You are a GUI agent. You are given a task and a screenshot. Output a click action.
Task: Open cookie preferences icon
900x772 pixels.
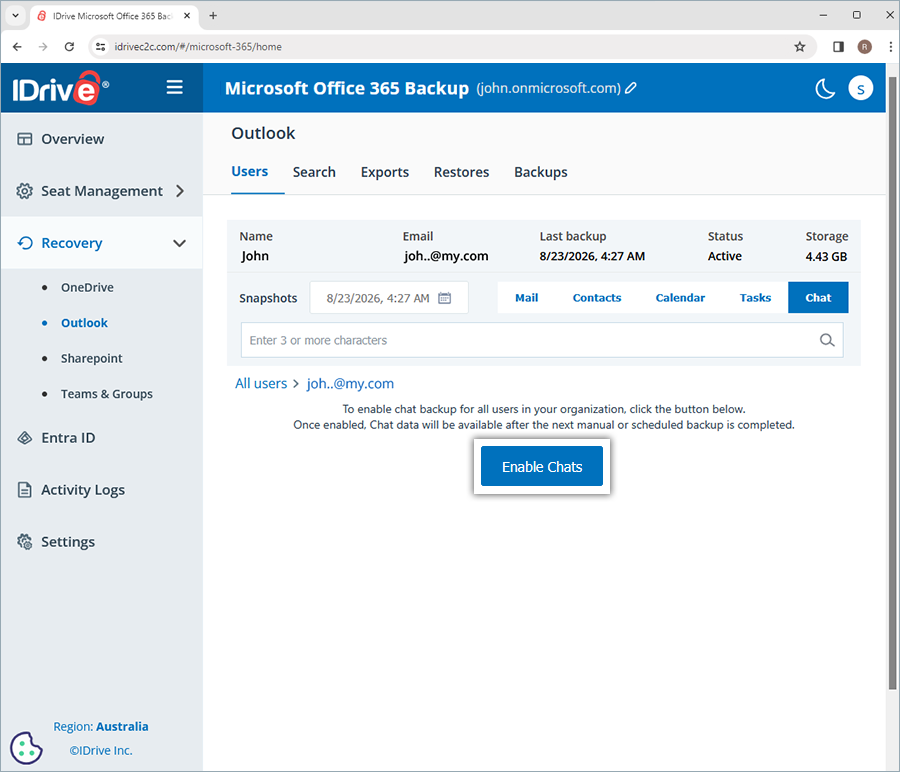[26, 748]
